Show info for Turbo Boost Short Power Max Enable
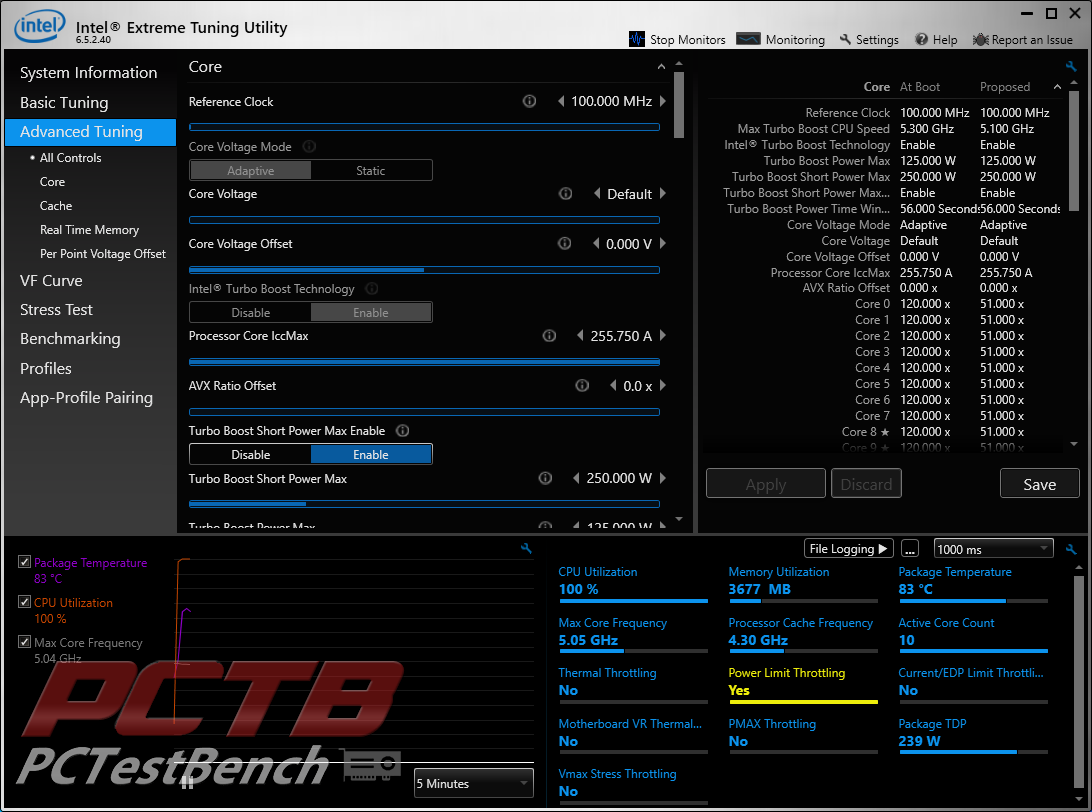 tap(403, 430)
